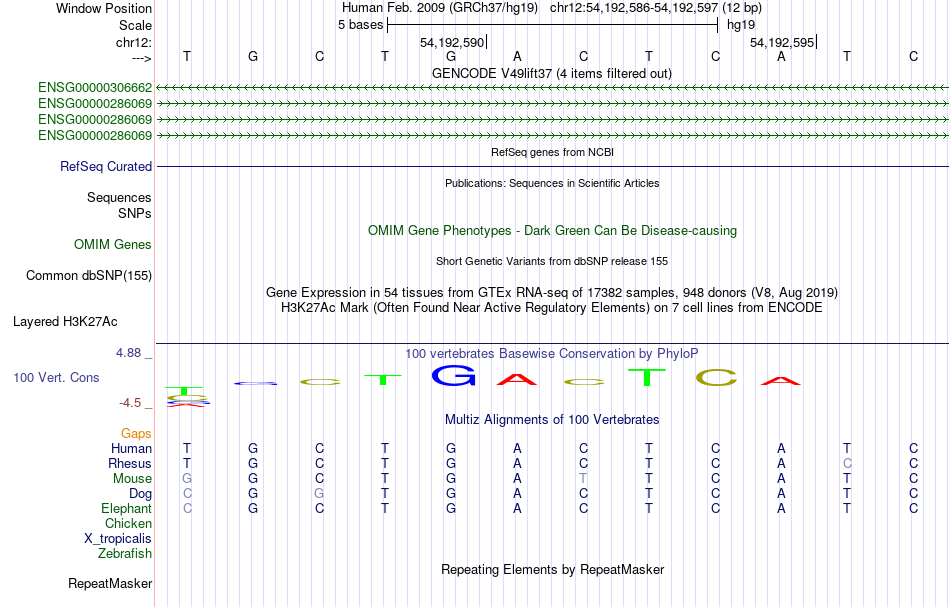Click the Dog species label

pos(140,494)
